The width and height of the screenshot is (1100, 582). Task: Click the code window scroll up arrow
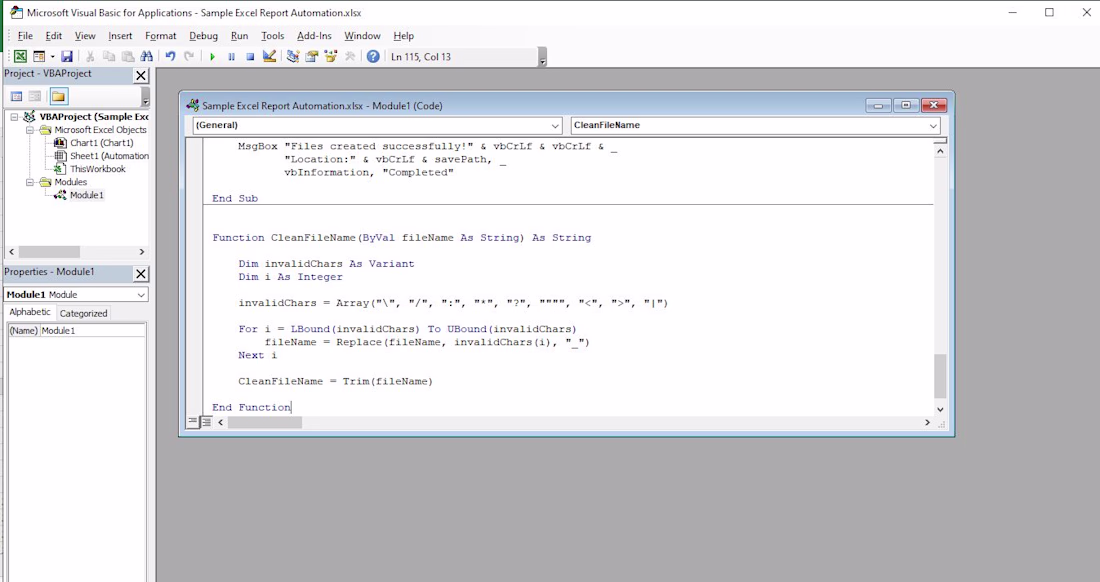click(940, 151)
